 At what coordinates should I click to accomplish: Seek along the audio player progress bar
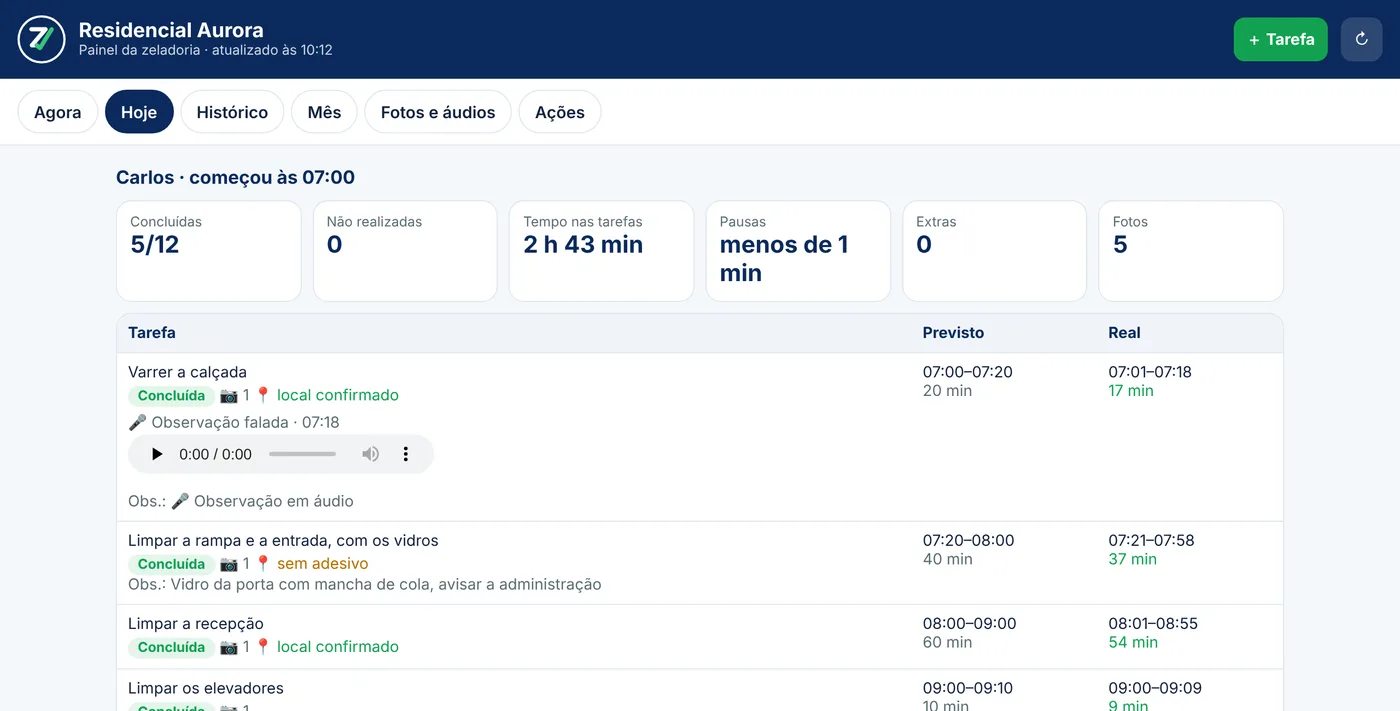point(302,454)
